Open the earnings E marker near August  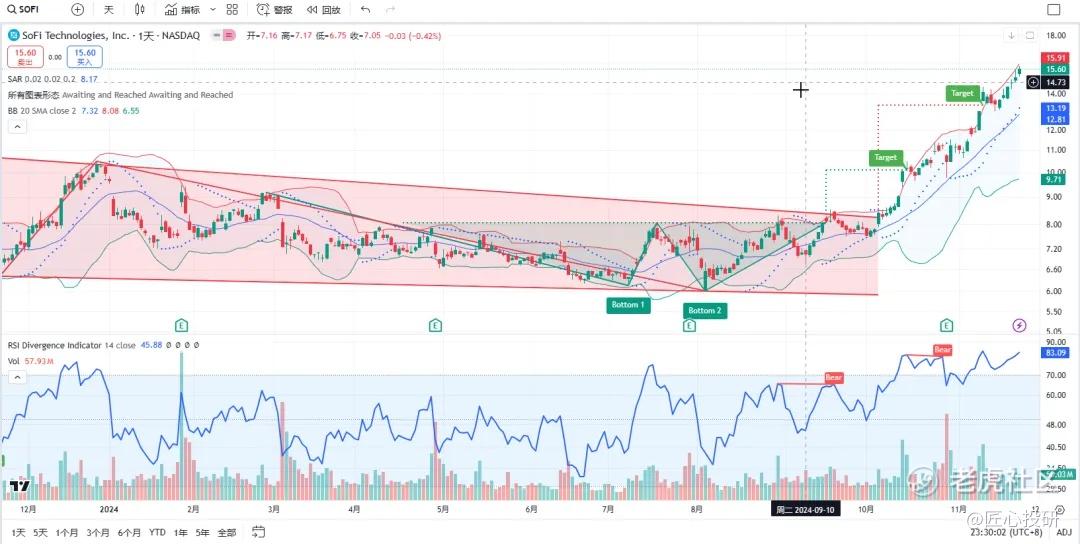pyautogui.click(x=689, y=324)
